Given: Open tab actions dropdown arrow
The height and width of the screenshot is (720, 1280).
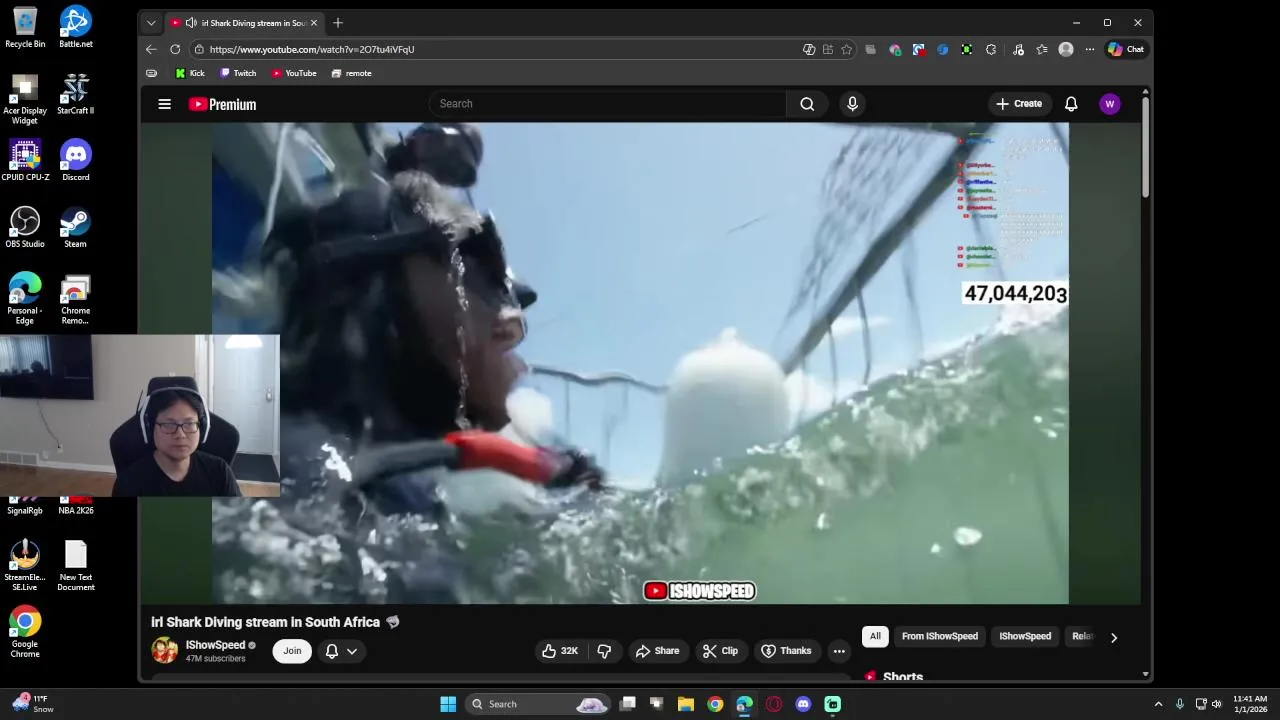Looking at the screenshot, I should [x=151, y=22].
